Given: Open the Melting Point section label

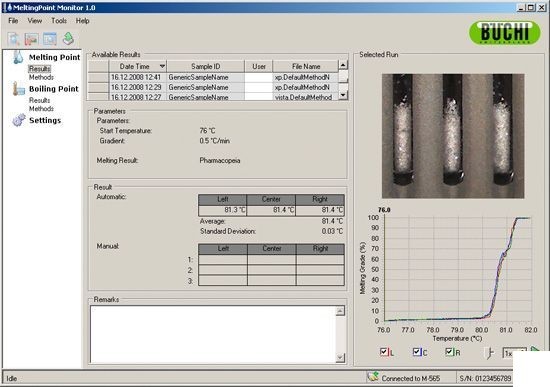Looking at the screenshot, I should coord(54,57).
